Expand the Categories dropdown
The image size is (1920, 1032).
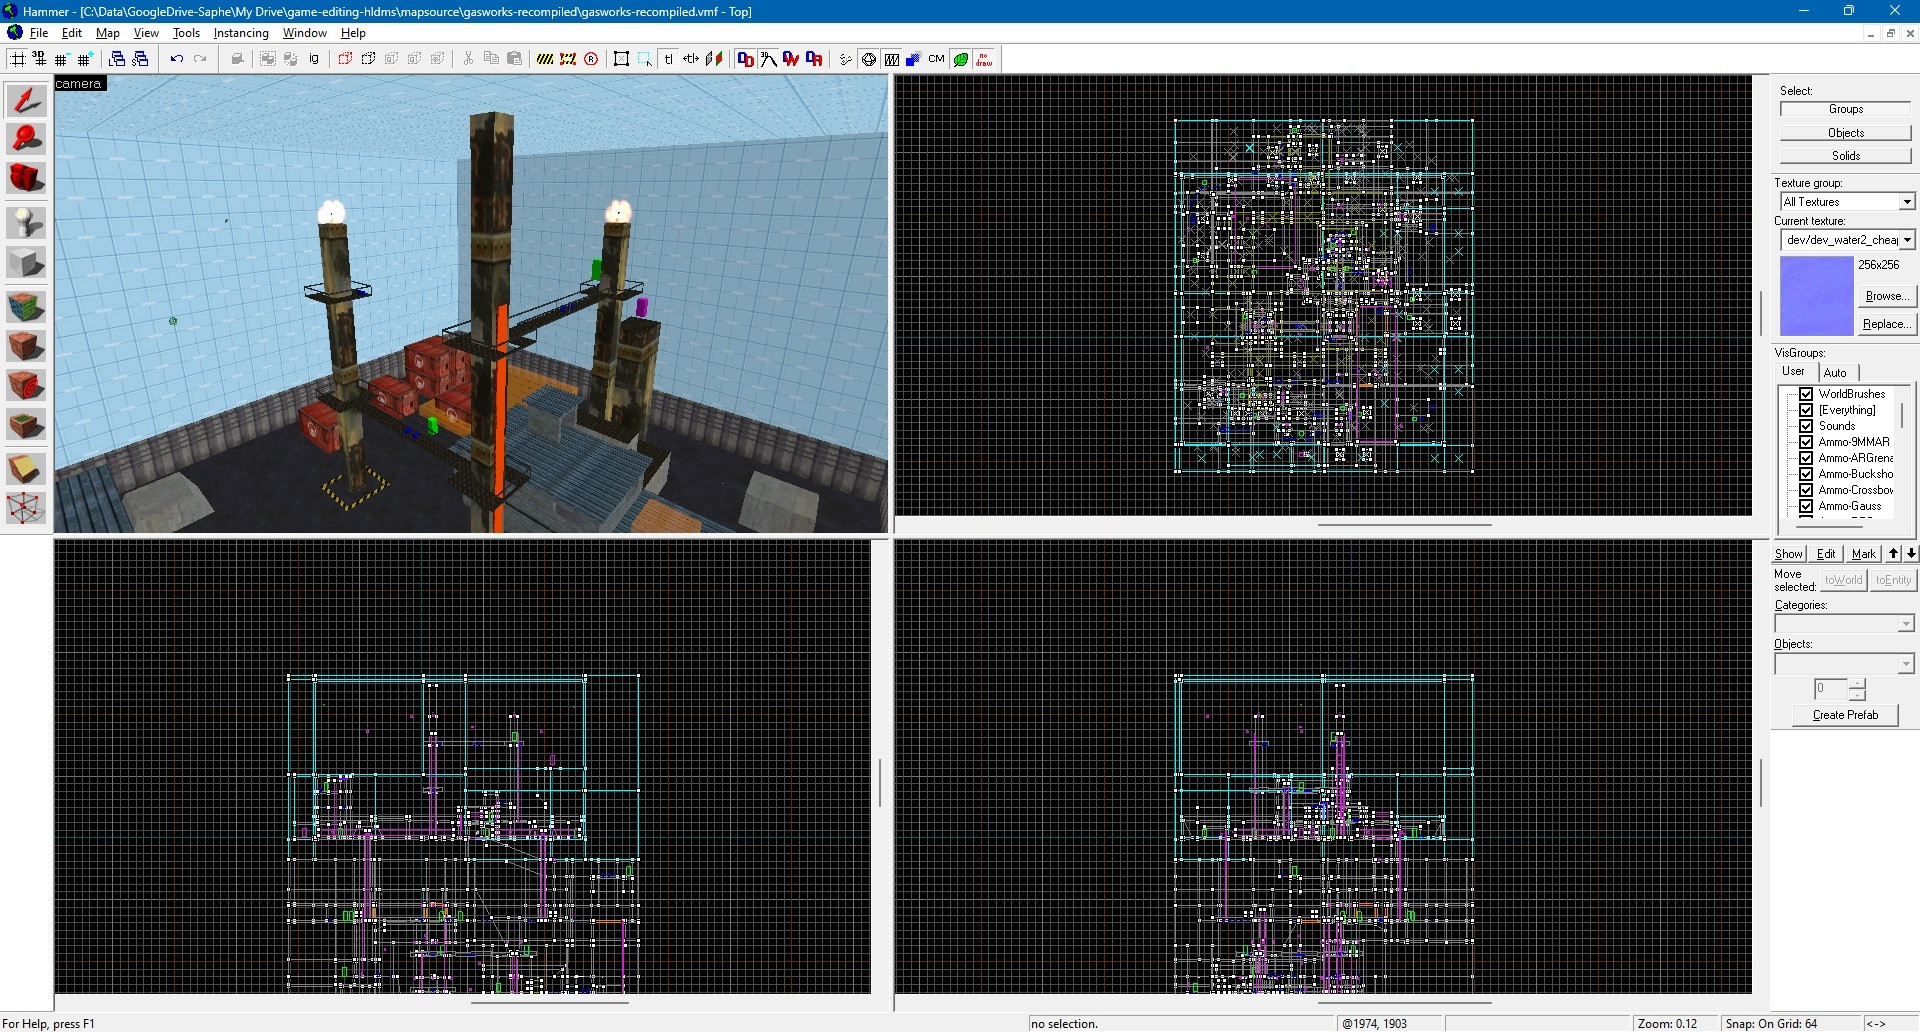pyautogui.click(x=1905, y=622)
